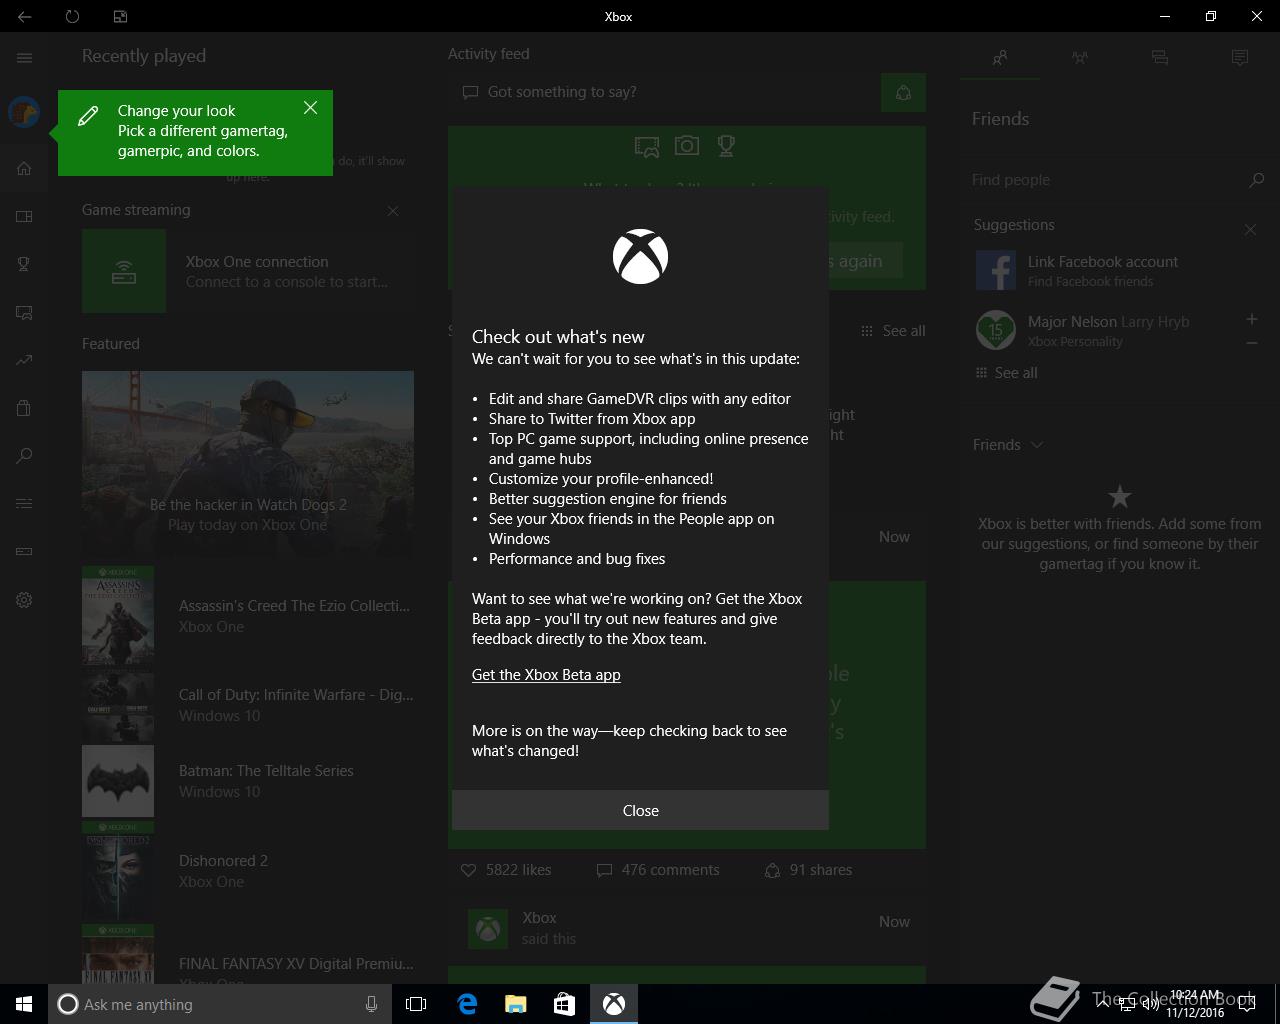Viewport: 1280px width, 1024px height.
Task: Open Batman: The Telltale Series item
Action: coord(248,781)
